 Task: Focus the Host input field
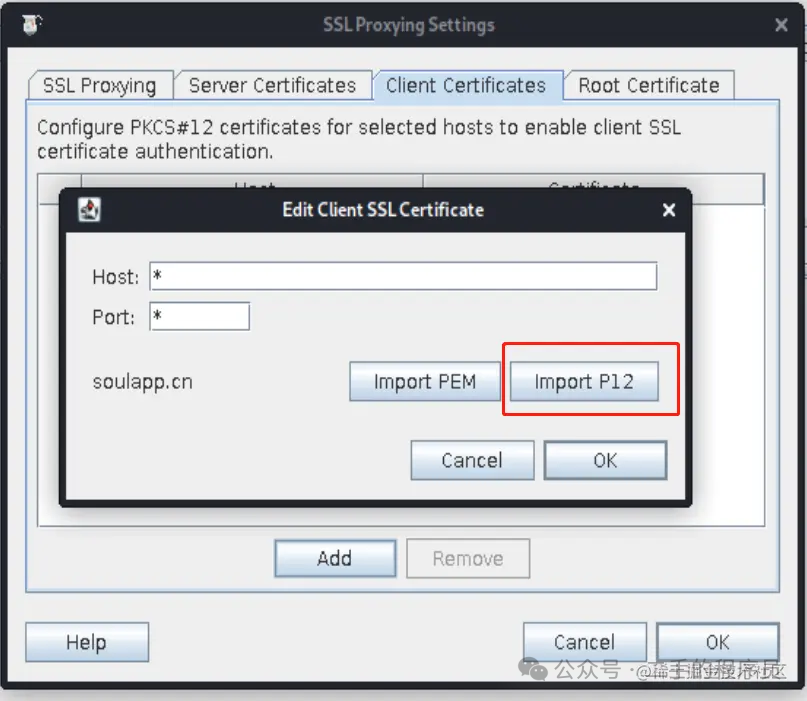[x=403, y=276]
